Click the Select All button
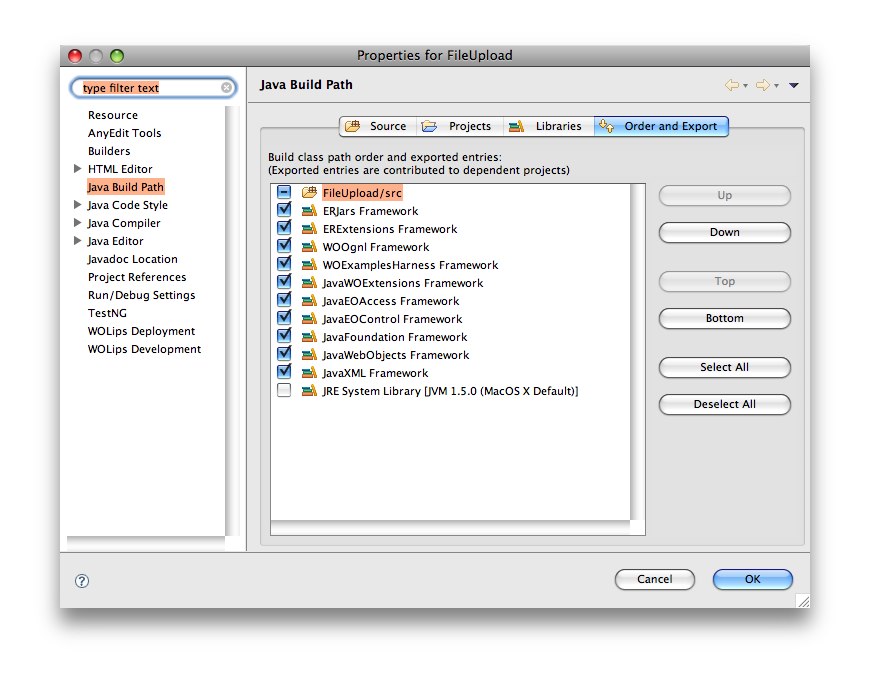Image resolution: width=870 pixels, height=683 pixels. [x=724, y=367]
